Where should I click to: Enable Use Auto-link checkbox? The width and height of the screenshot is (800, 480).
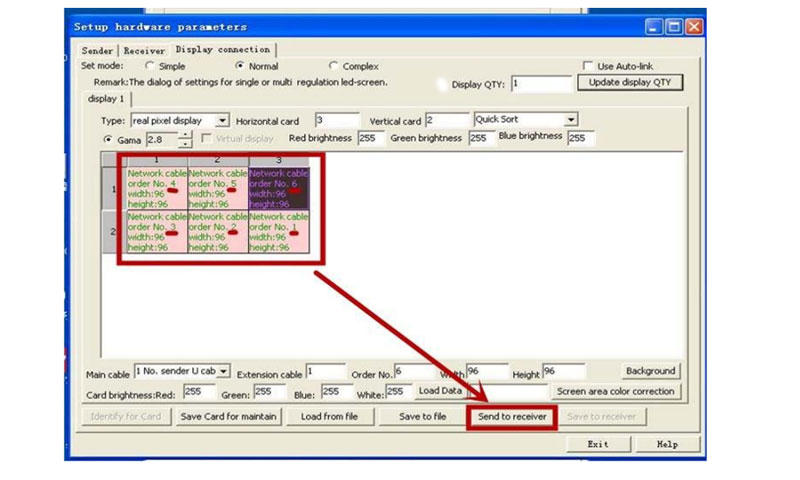click(x=588, y=66)
